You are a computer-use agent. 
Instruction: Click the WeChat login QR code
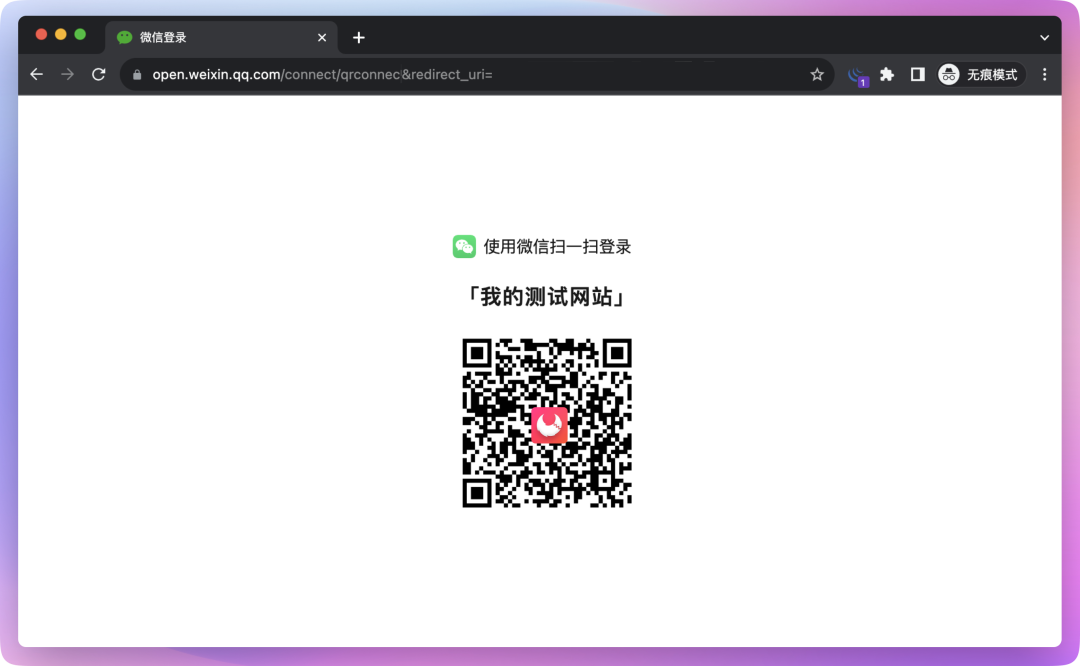[547, 423]
